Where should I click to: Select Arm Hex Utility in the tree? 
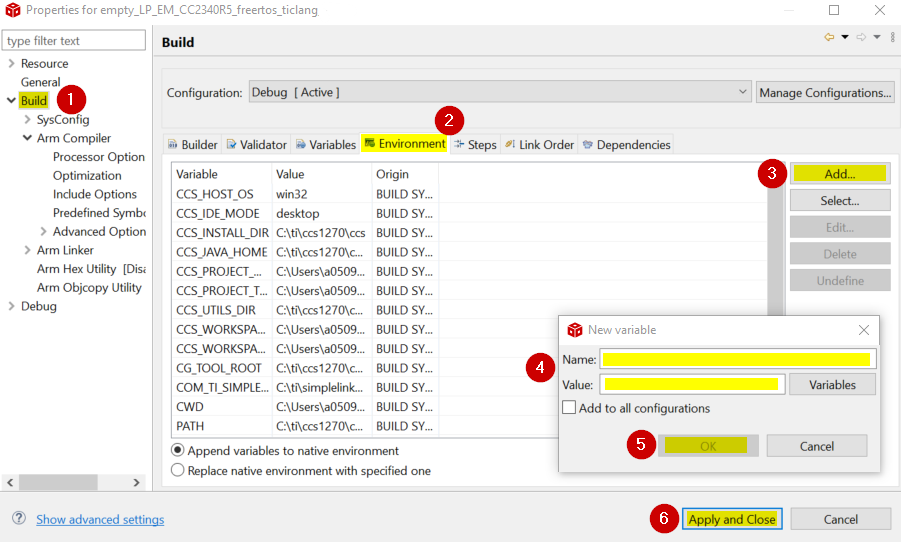91,268
